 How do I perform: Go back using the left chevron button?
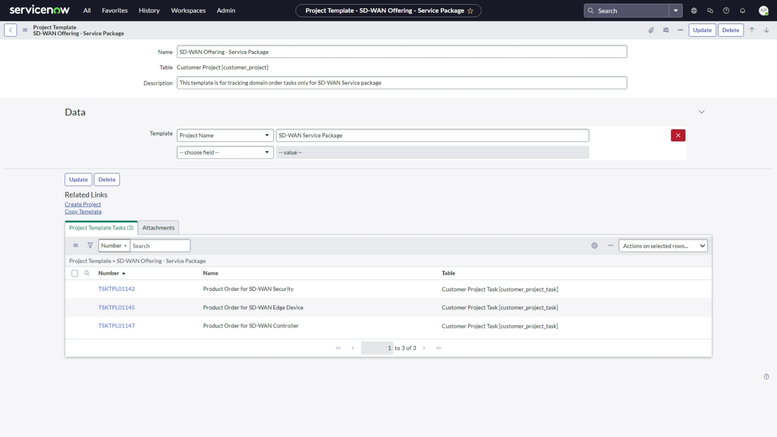pyautogui.click(x=10, y=30)
